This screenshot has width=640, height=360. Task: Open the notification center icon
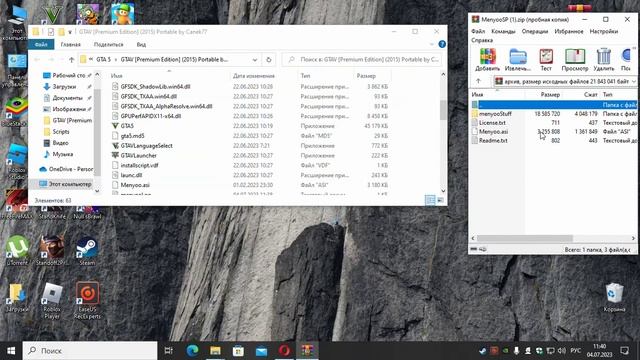tap(624, 351)
